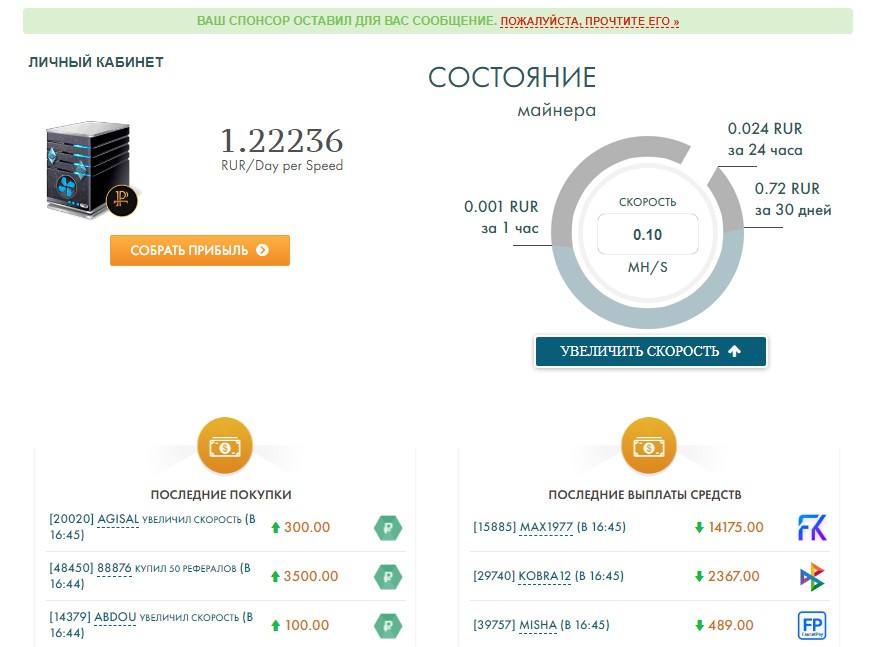Click the FK payment system logo
Screen dimensions: 874x647
pos(811,527)
